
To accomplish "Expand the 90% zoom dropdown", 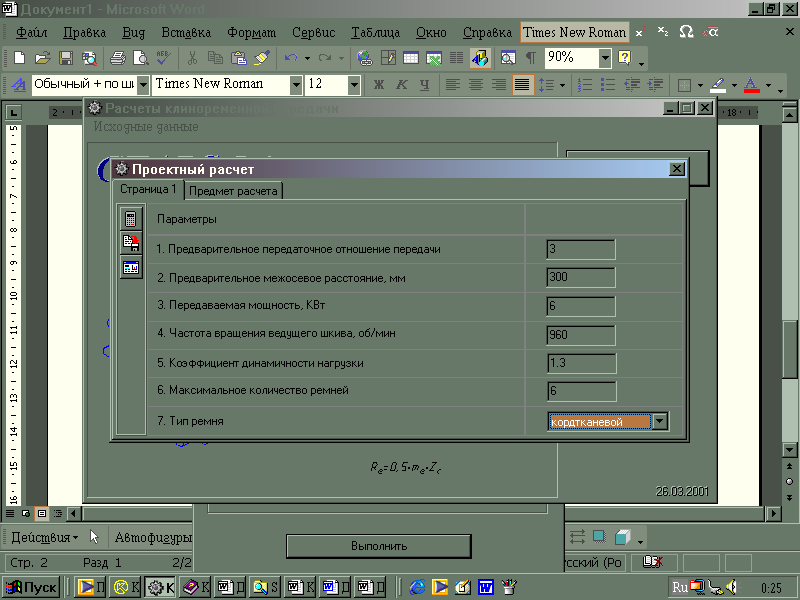I will coord(605,58).
